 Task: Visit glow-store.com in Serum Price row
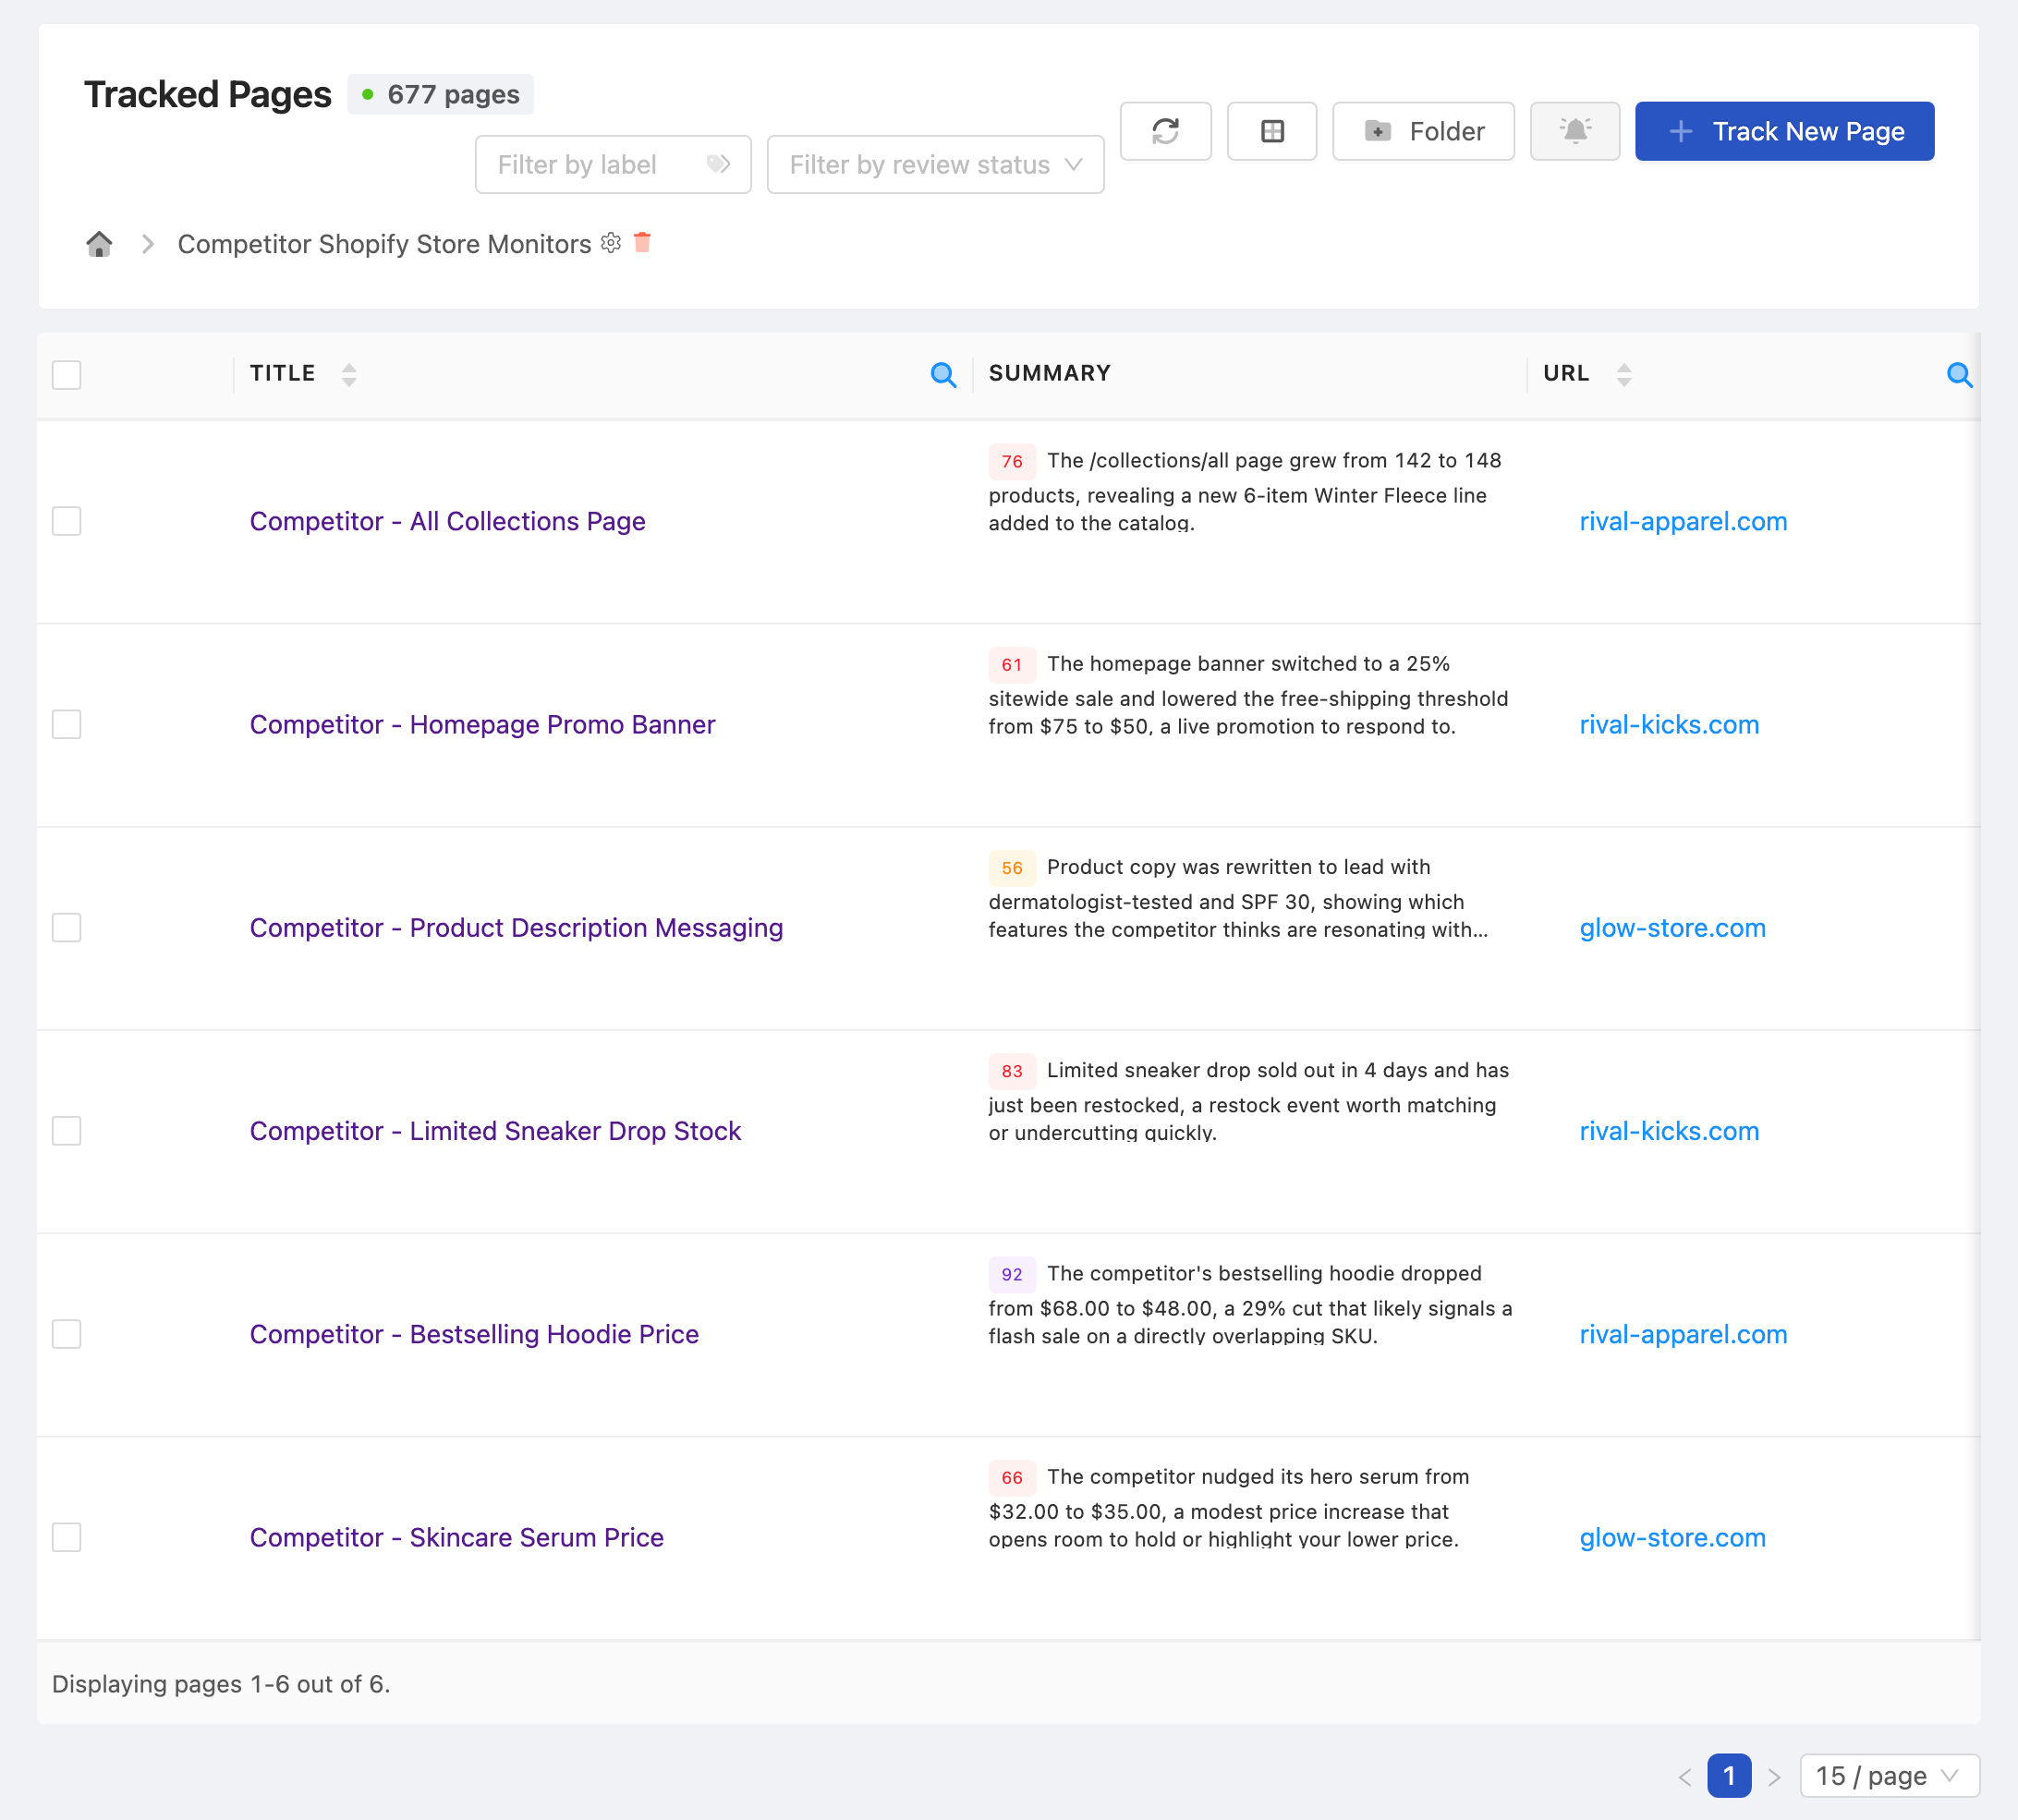coord(1672,1537)
